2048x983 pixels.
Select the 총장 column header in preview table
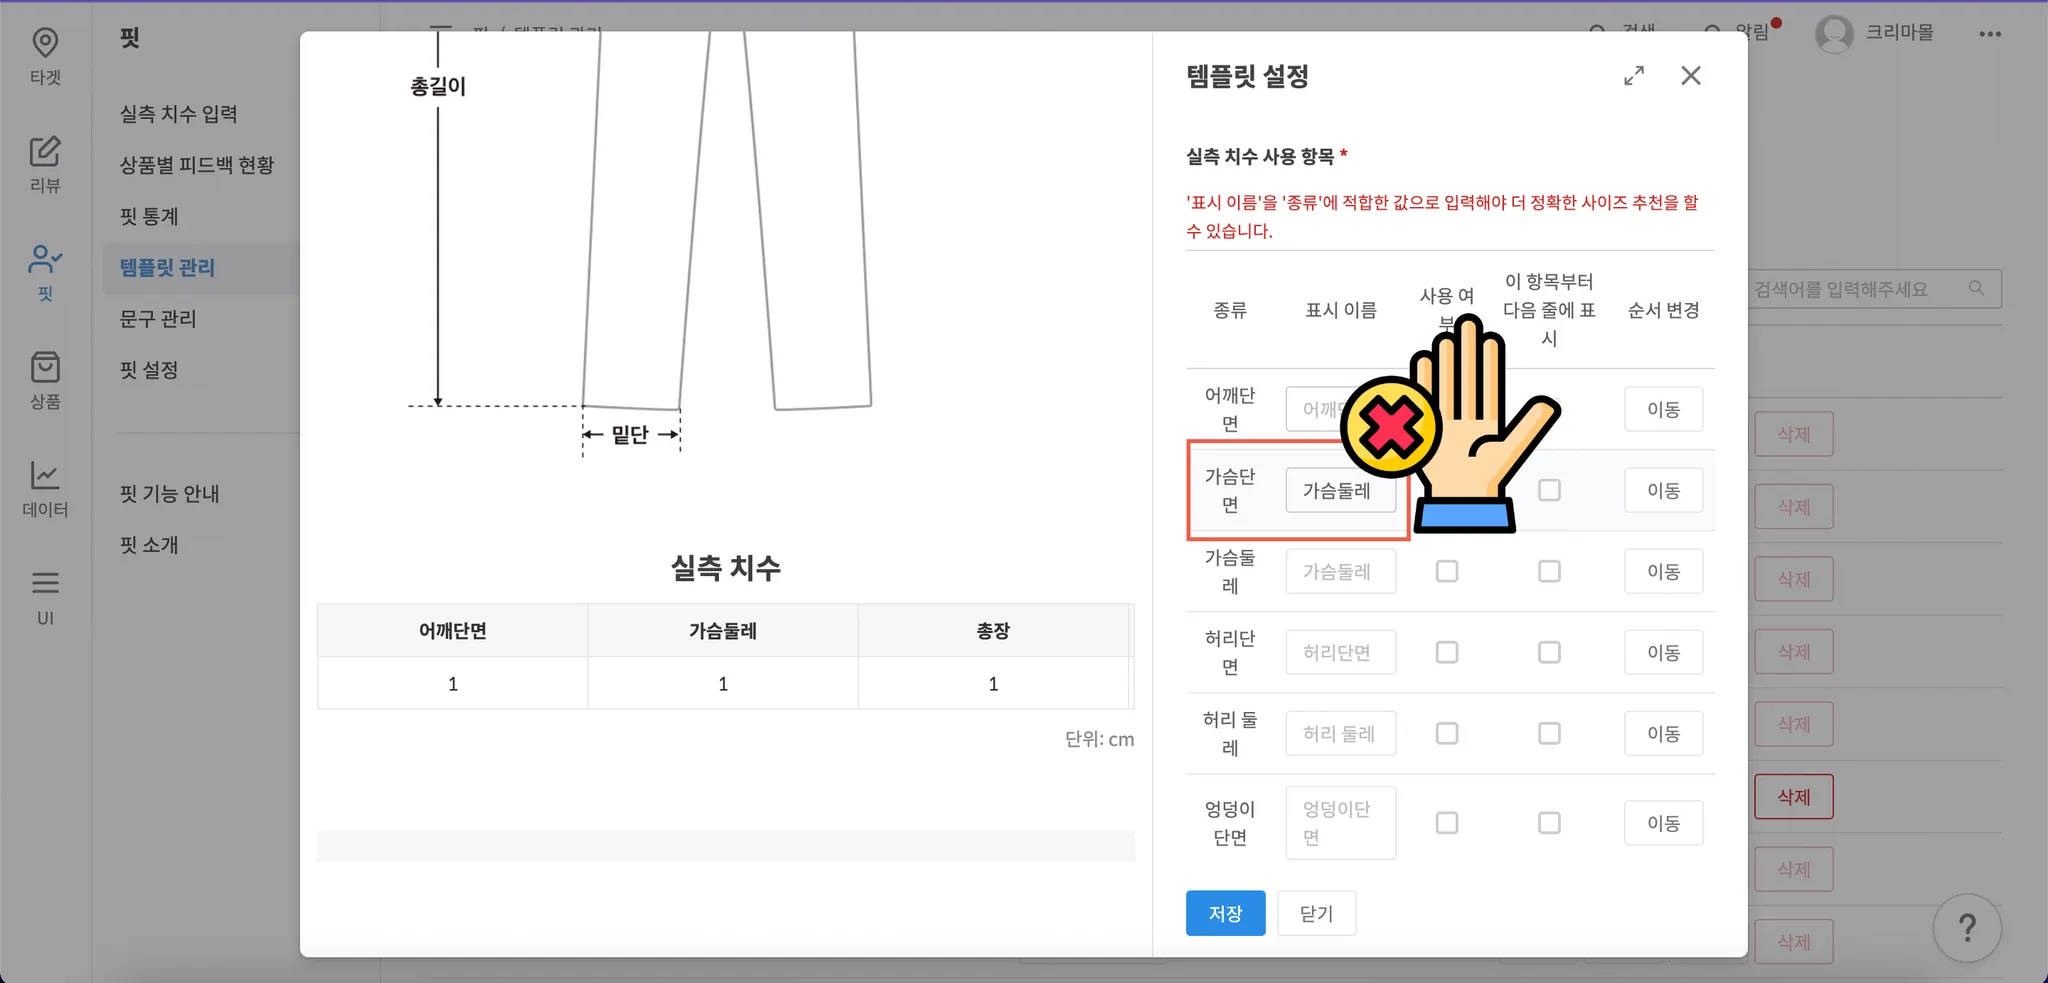pyautogui.click(x=993, y=631)
